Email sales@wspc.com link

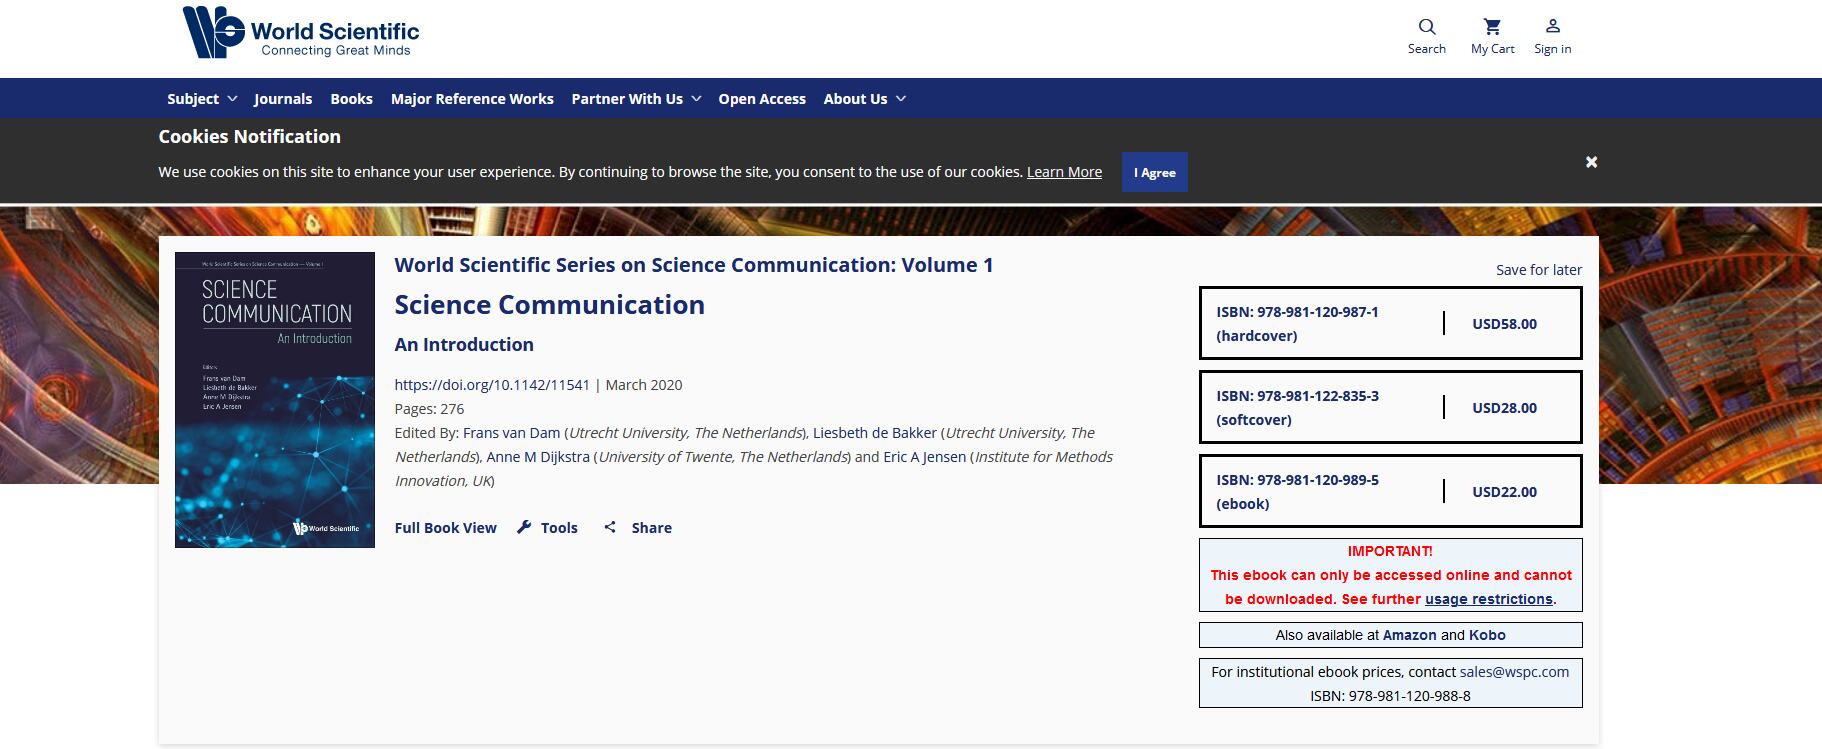1514,672
